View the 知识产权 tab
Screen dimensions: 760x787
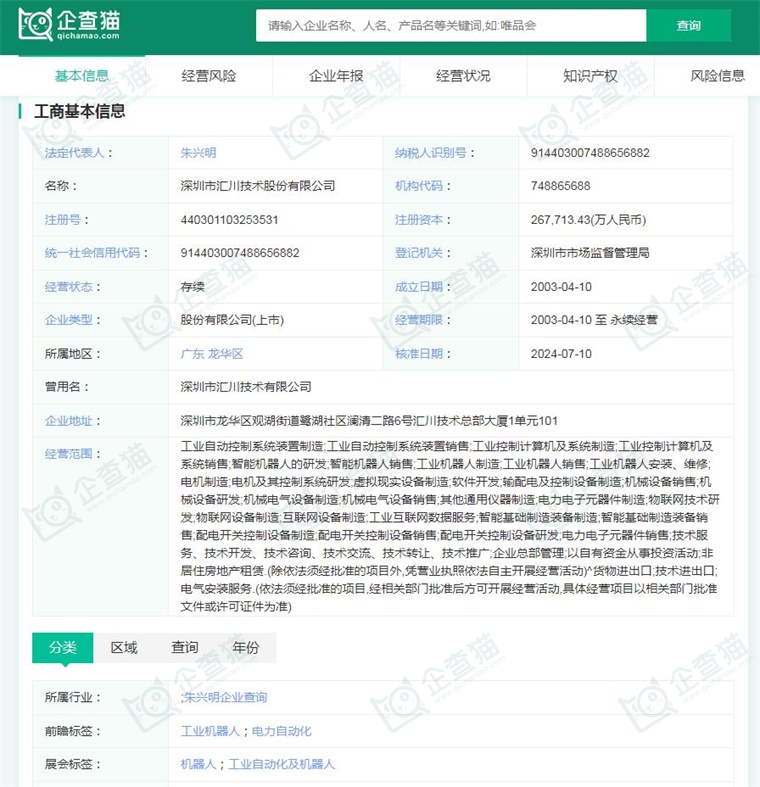click(x=590, y=76)
